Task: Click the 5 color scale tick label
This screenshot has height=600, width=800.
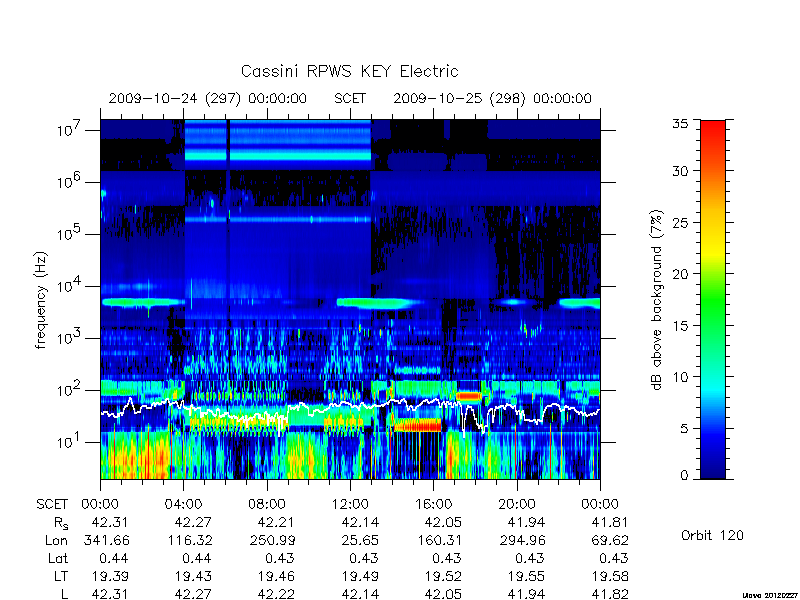Action: (684, 429)
